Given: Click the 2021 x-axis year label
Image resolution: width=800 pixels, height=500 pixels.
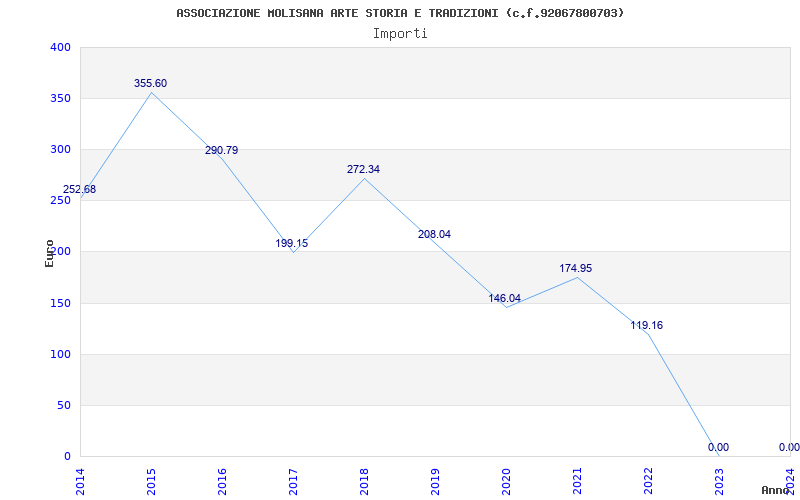Looking at the screenshot, I should [577, 482].
